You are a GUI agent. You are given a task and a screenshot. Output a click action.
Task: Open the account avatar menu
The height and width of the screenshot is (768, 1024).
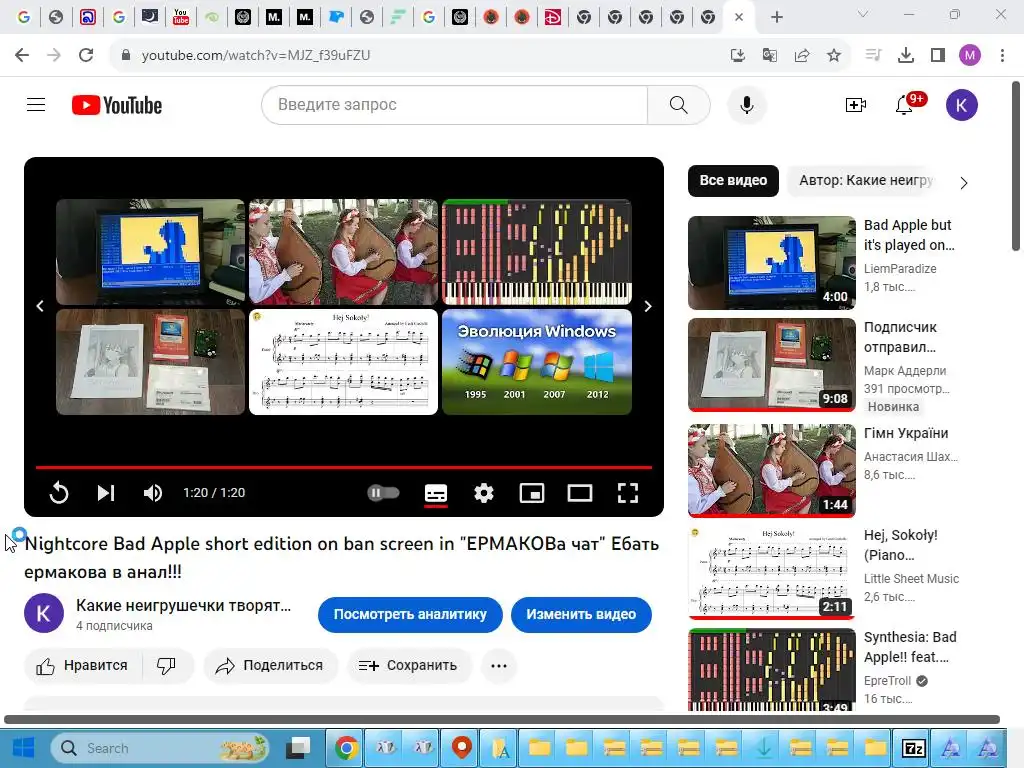(x=961, y=104)
